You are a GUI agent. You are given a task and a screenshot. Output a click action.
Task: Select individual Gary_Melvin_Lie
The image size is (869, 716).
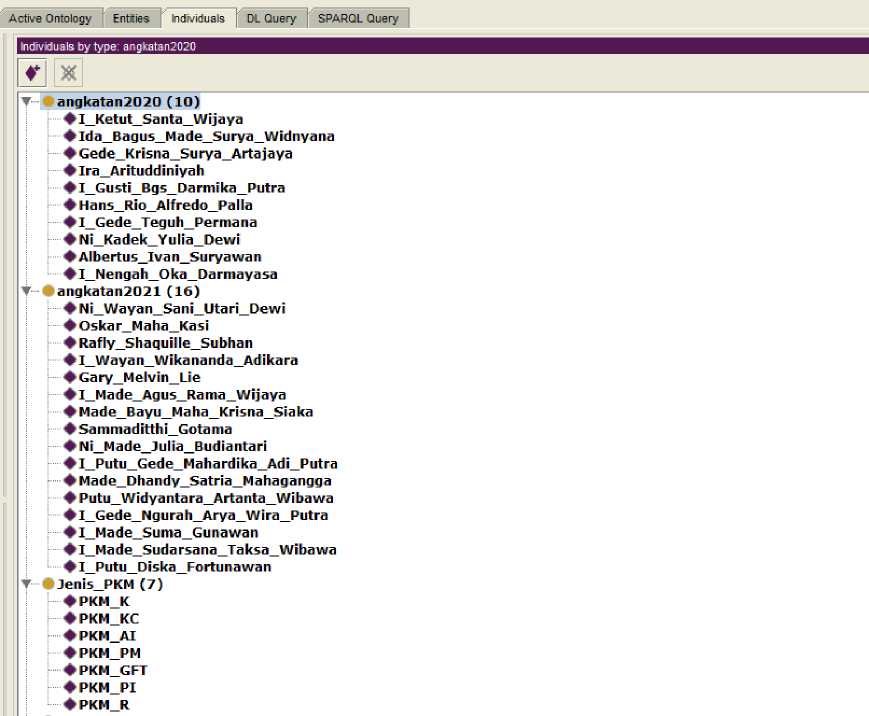(x=139, y=378)
